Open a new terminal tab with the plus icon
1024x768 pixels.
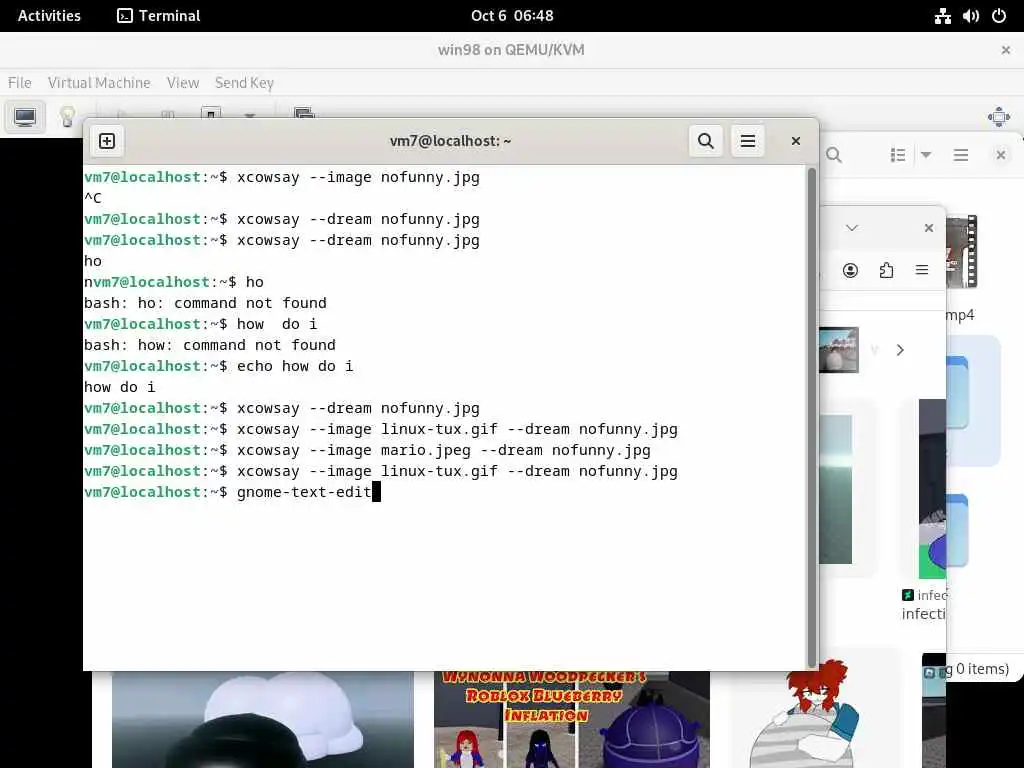coord(107,141)
